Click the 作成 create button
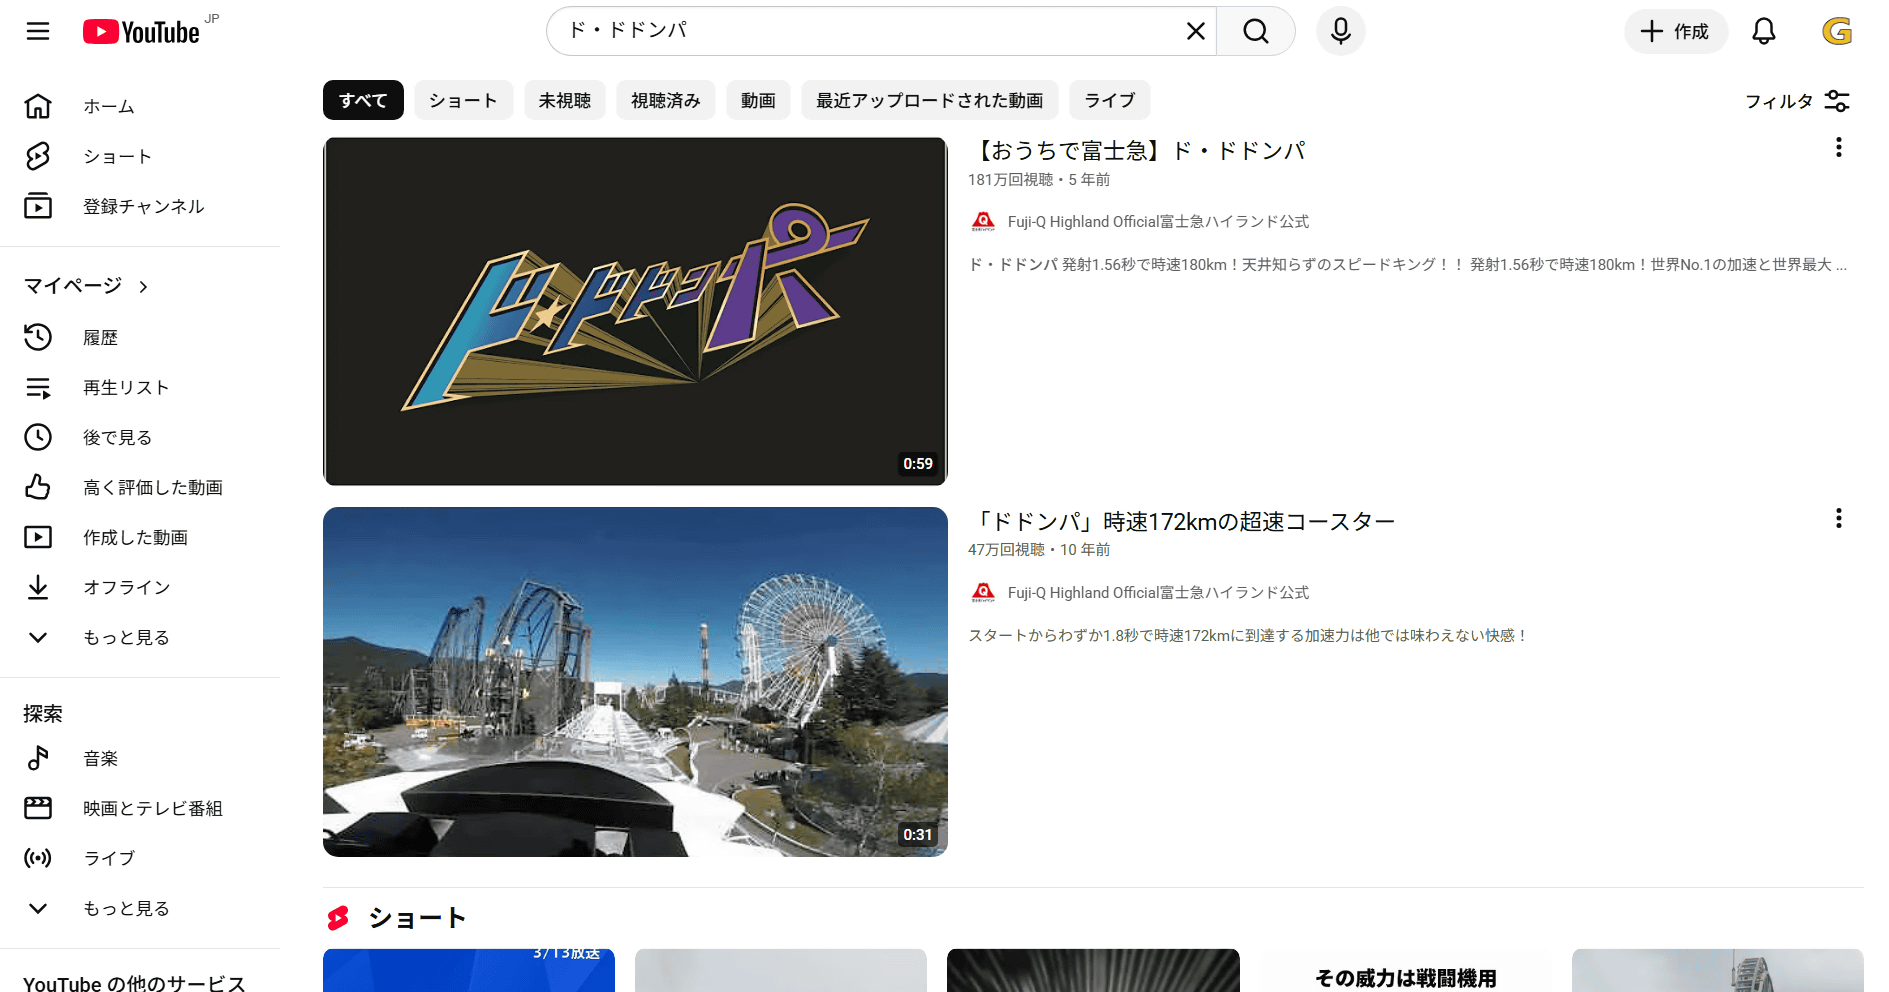This screenshot has height=992, width=1889. 1675,32
